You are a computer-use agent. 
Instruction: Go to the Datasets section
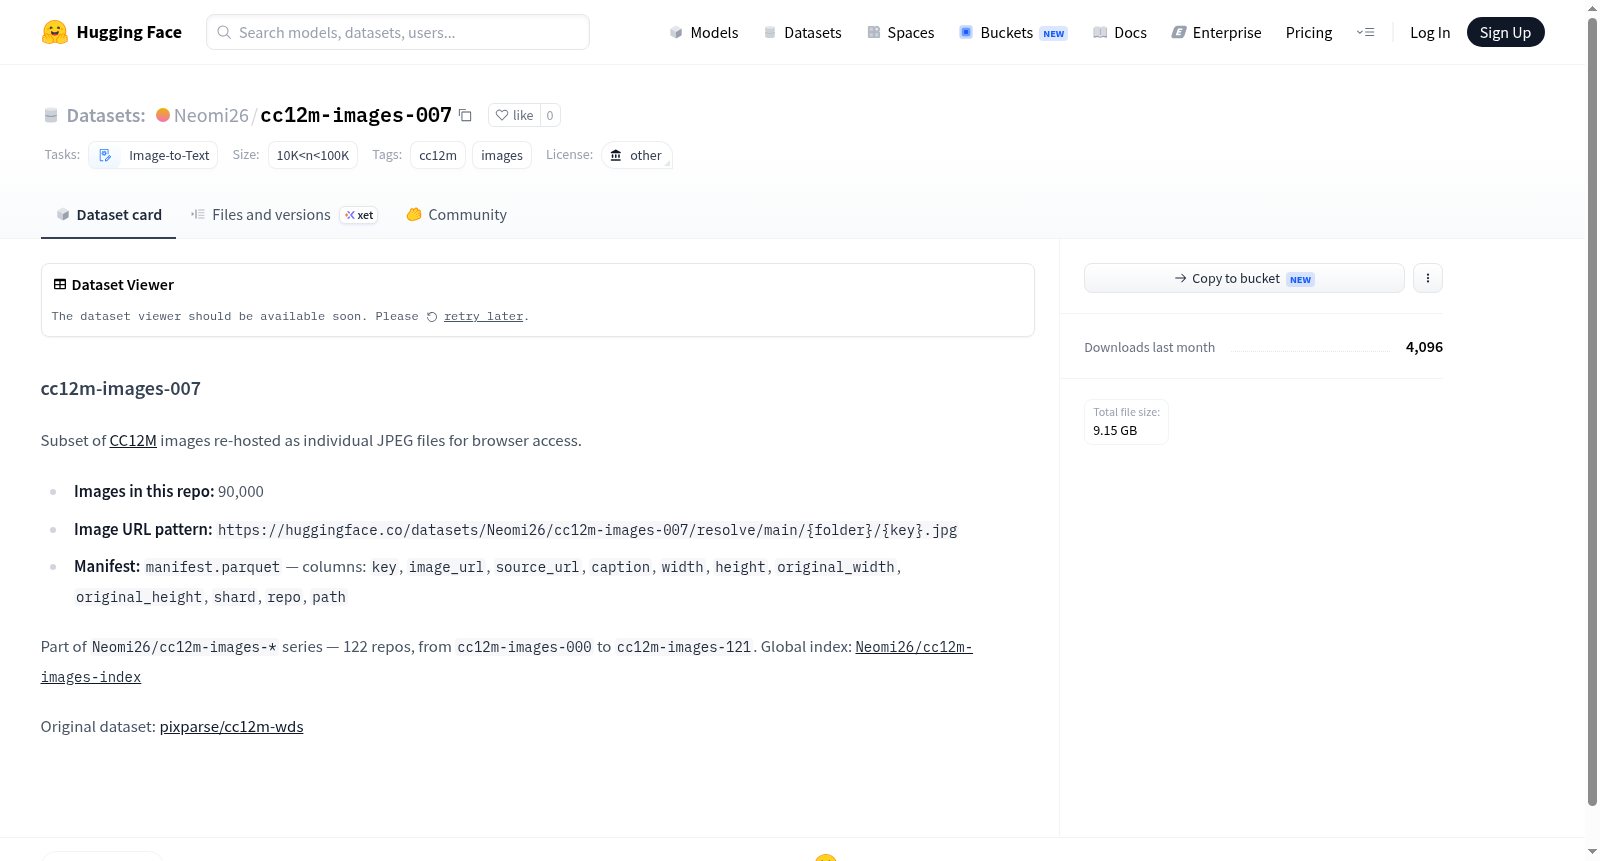point(802,32)
